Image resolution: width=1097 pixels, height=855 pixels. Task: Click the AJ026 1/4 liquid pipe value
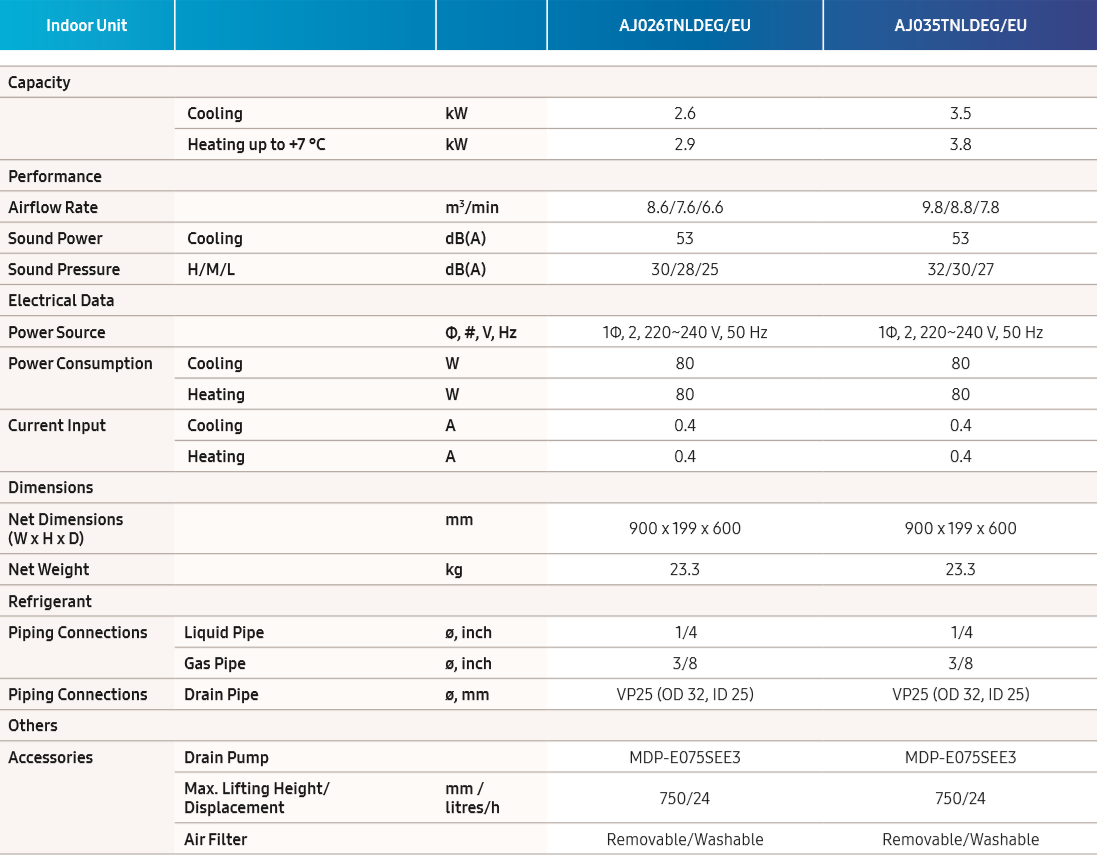coord(686,633)
